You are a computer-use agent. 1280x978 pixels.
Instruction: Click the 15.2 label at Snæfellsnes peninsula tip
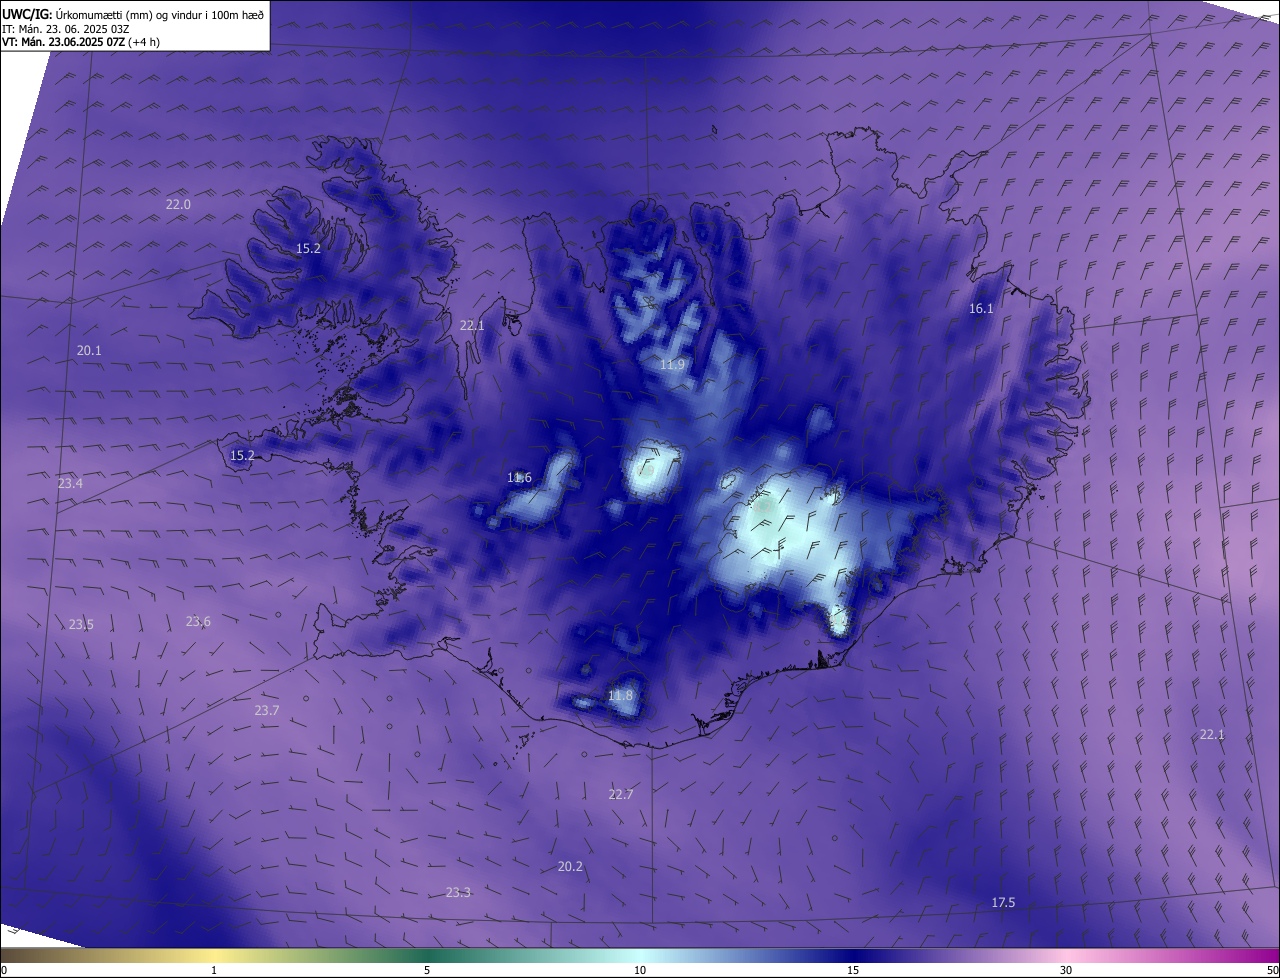[242, 455]
